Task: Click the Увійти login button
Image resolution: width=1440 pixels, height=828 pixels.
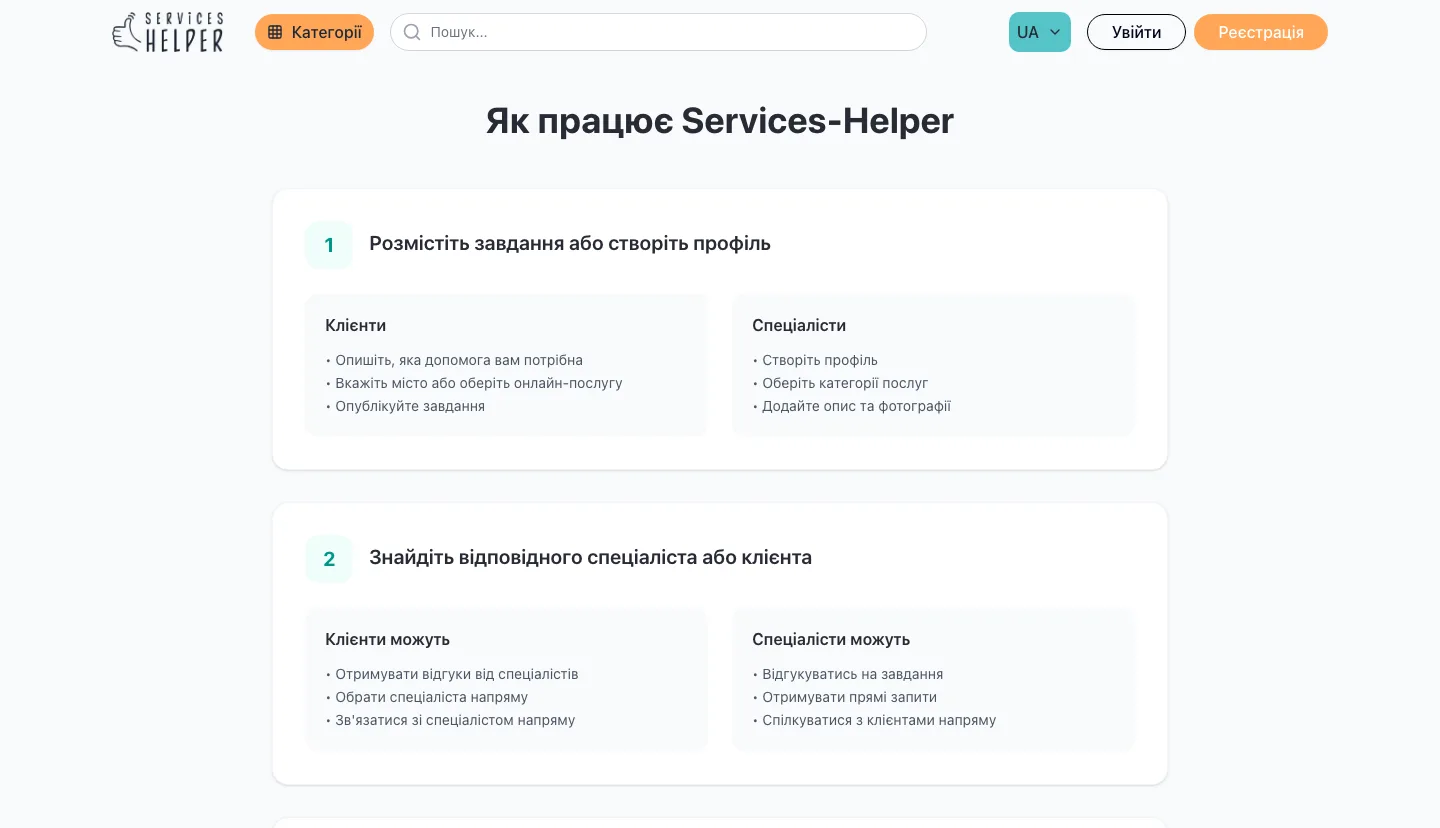Action: coord(1136,32)
